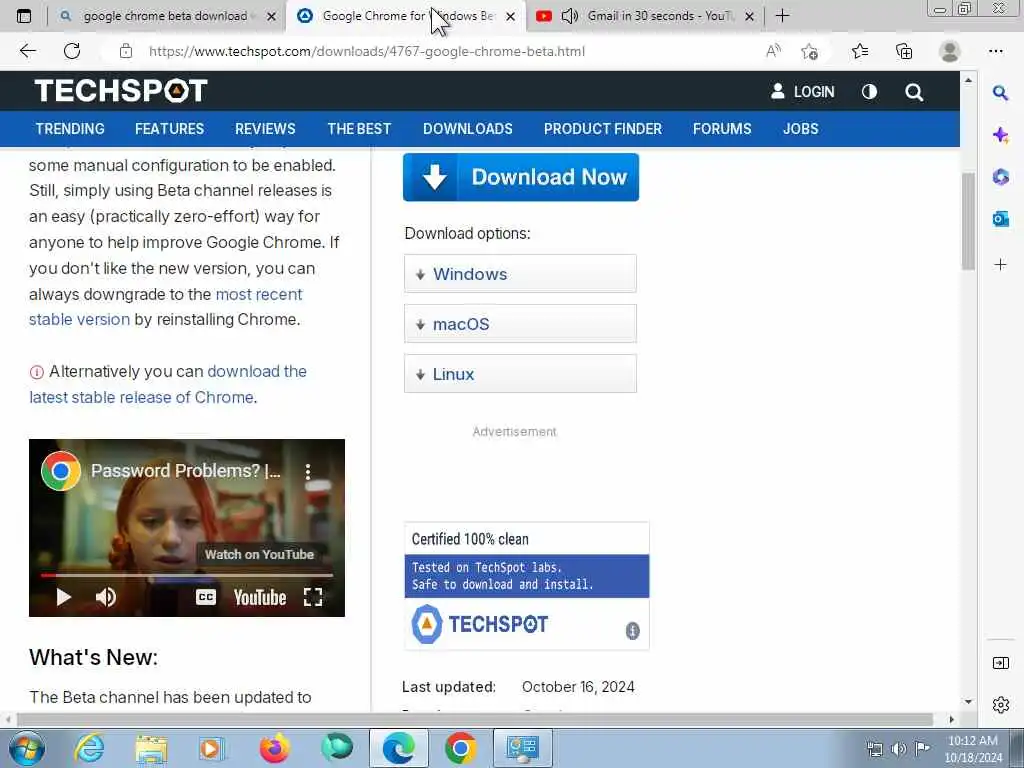1024x768 pixels.
Task: Play the embedded Password Problems video
Action: pyautogui.click(x=63, y=596)
